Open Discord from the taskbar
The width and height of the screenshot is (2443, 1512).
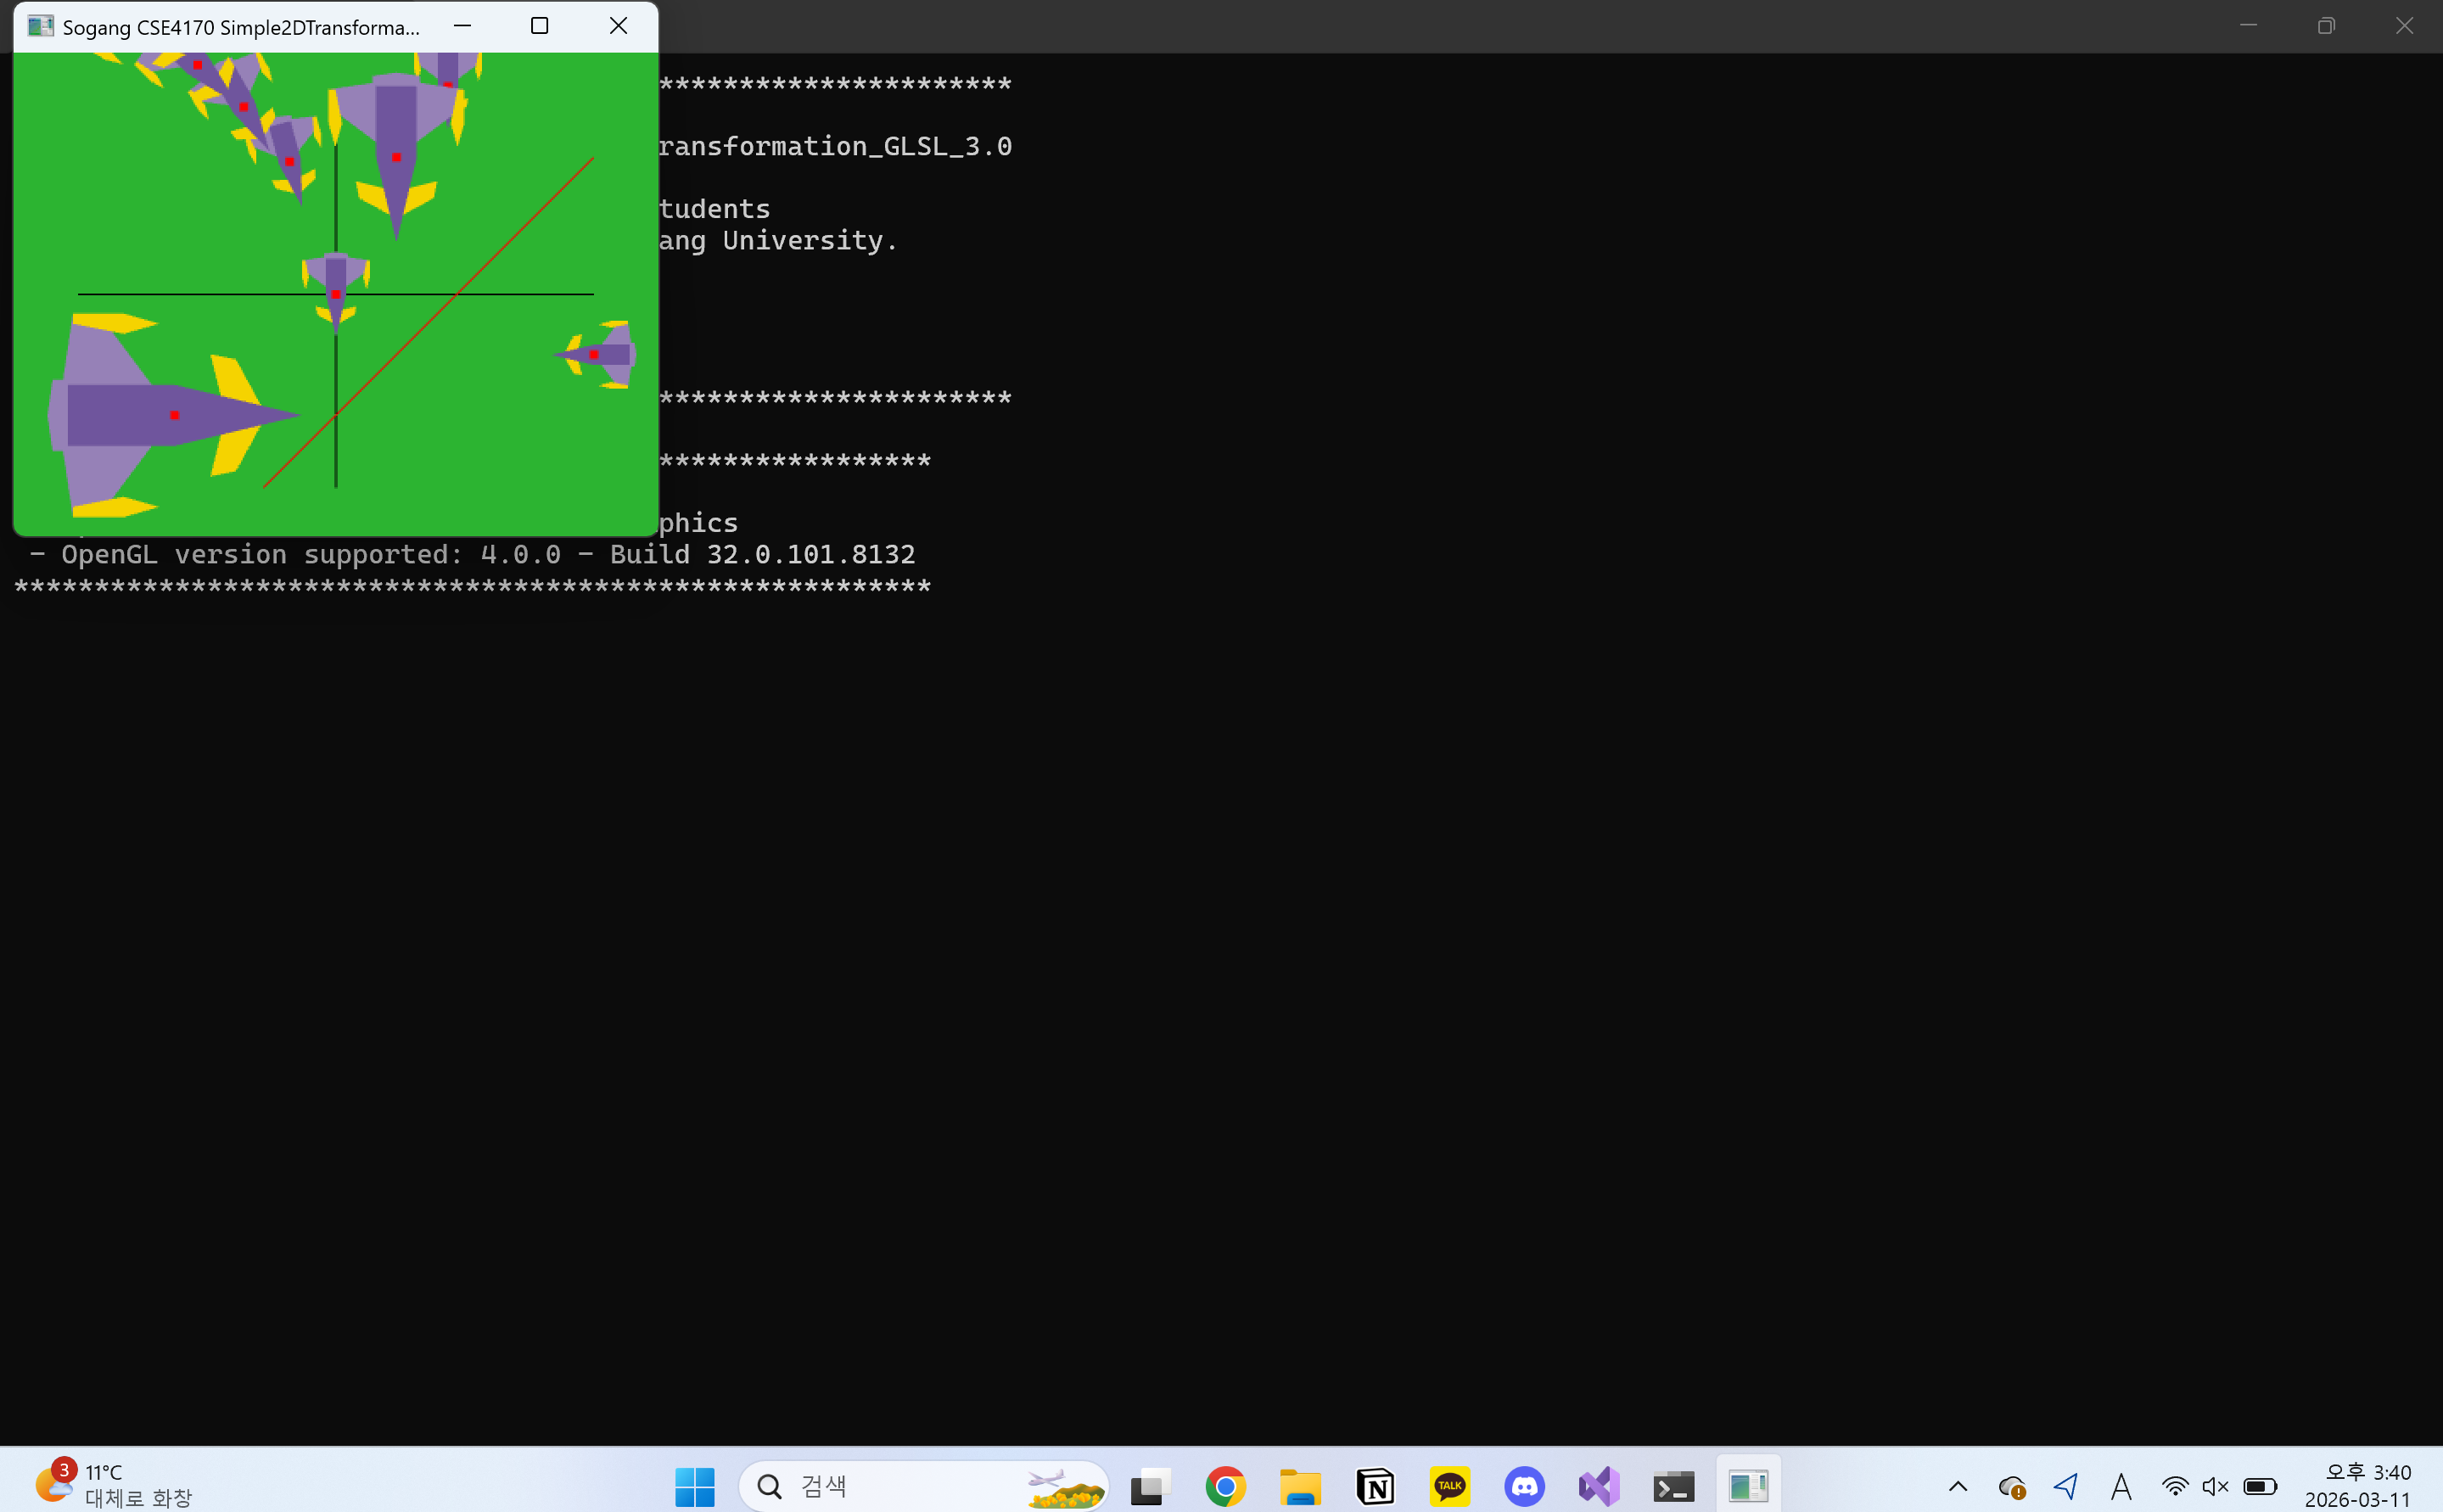point(1524,1486)
